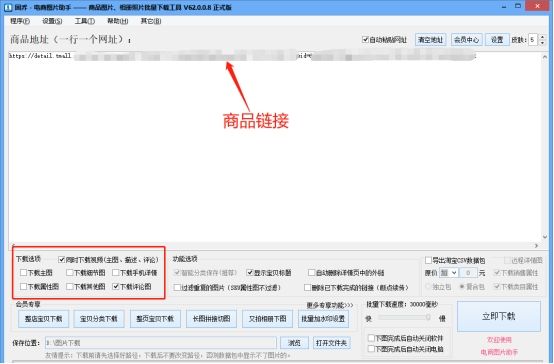This screenshot has width=554, height=364.
Task: Click the URL area scrollbar down arrow
Action: (x=545, y=237)
